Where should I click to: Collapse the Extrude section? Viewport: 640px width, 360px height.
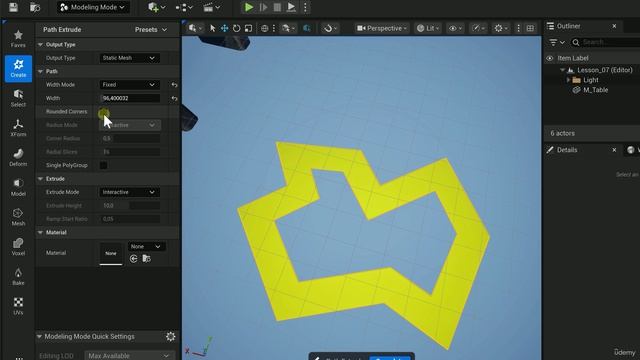click(x=40, y=179)
